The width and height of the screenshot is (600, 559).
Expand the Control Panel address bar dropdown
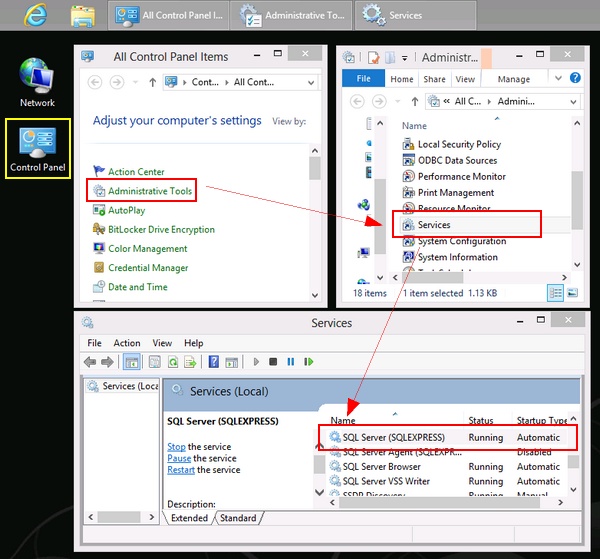pyautogui.click(x=311, y=83)
